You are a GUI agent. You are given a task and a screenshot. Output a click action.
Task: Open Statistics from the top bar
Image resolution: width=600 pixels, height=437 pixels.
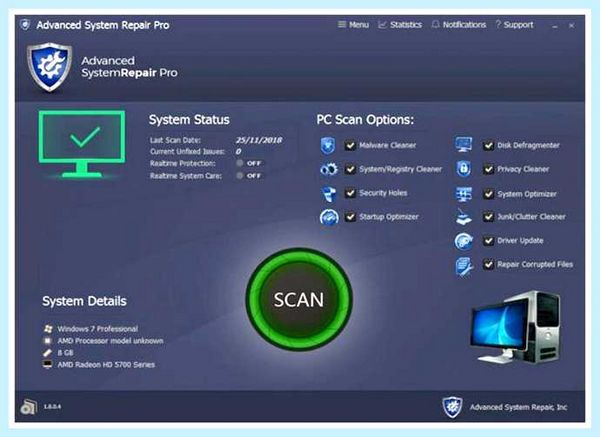pyautogui.click(x=400, y=25)
